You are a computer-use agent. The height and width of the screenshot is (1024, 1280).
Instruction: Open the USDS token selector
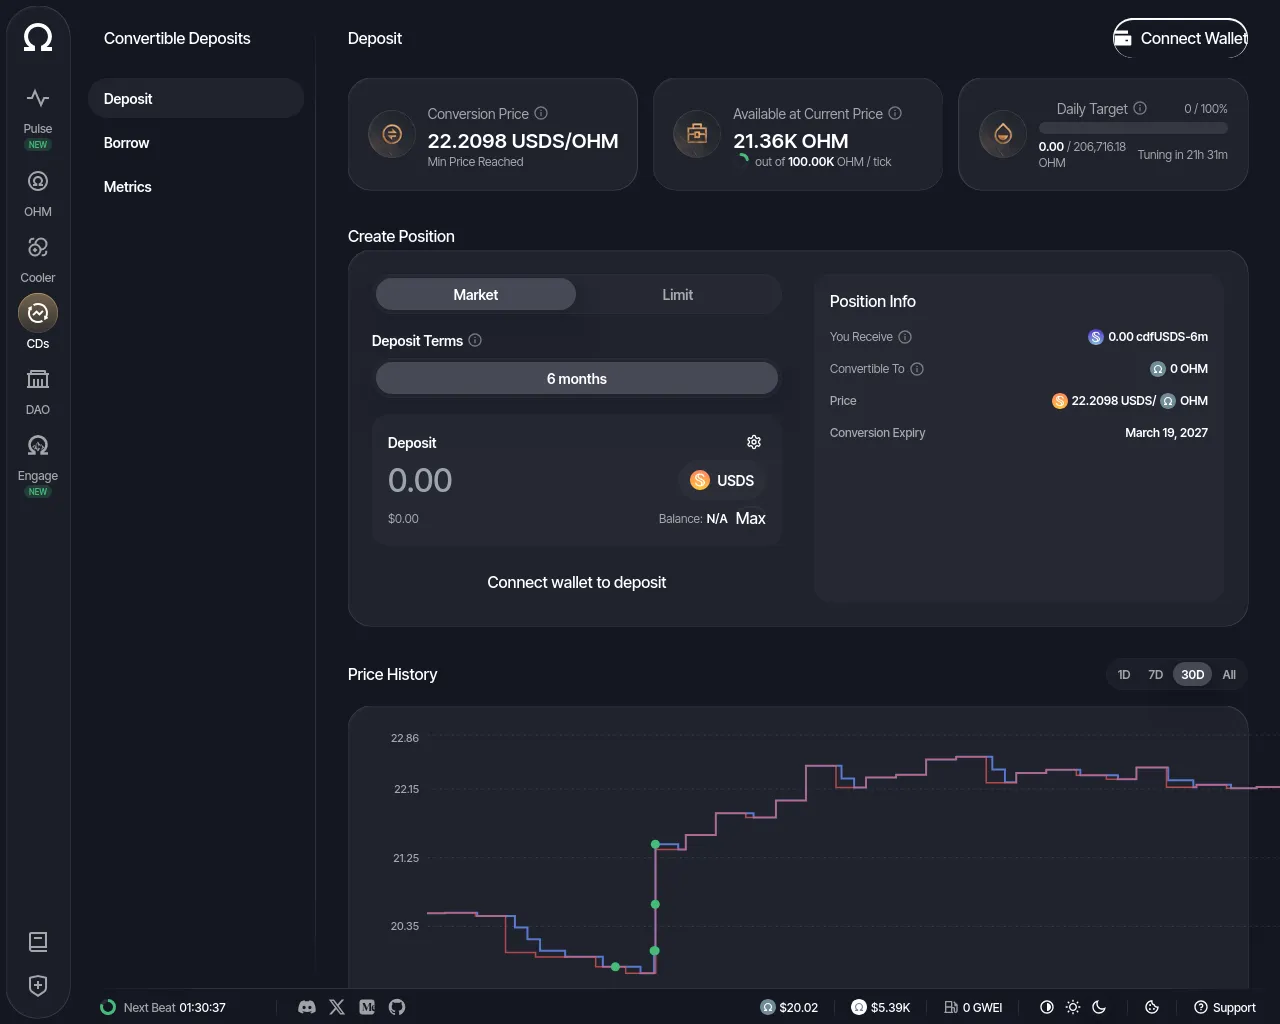722,481
